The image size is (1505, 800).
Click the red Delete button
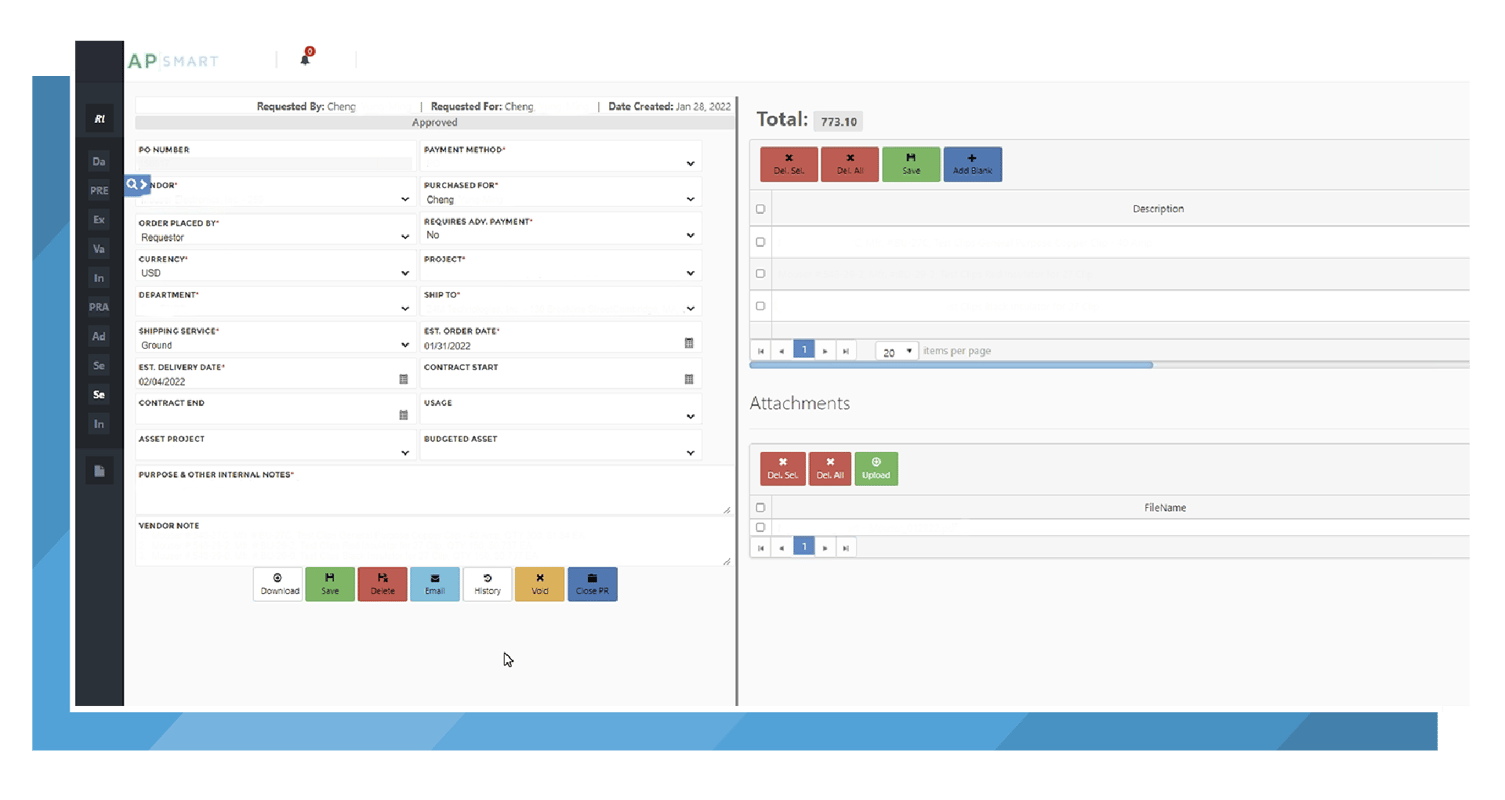point(382,584)
